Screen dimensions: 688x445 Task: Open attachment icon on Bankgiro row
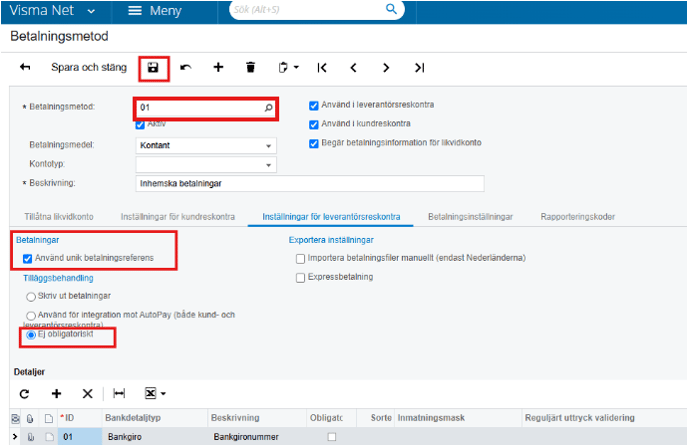click(x=30, y=437)
